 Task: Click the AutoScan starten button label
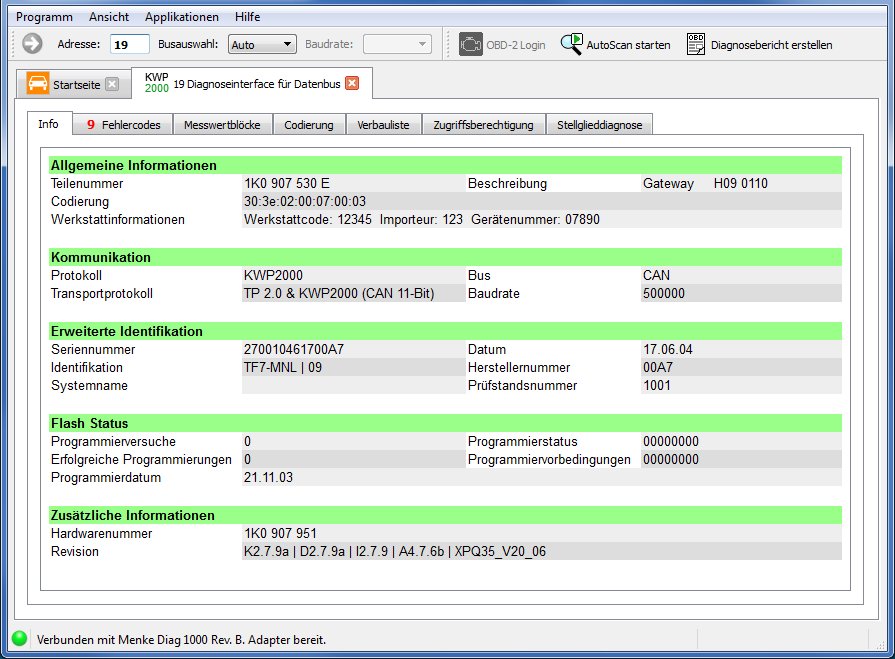point(628,45)
